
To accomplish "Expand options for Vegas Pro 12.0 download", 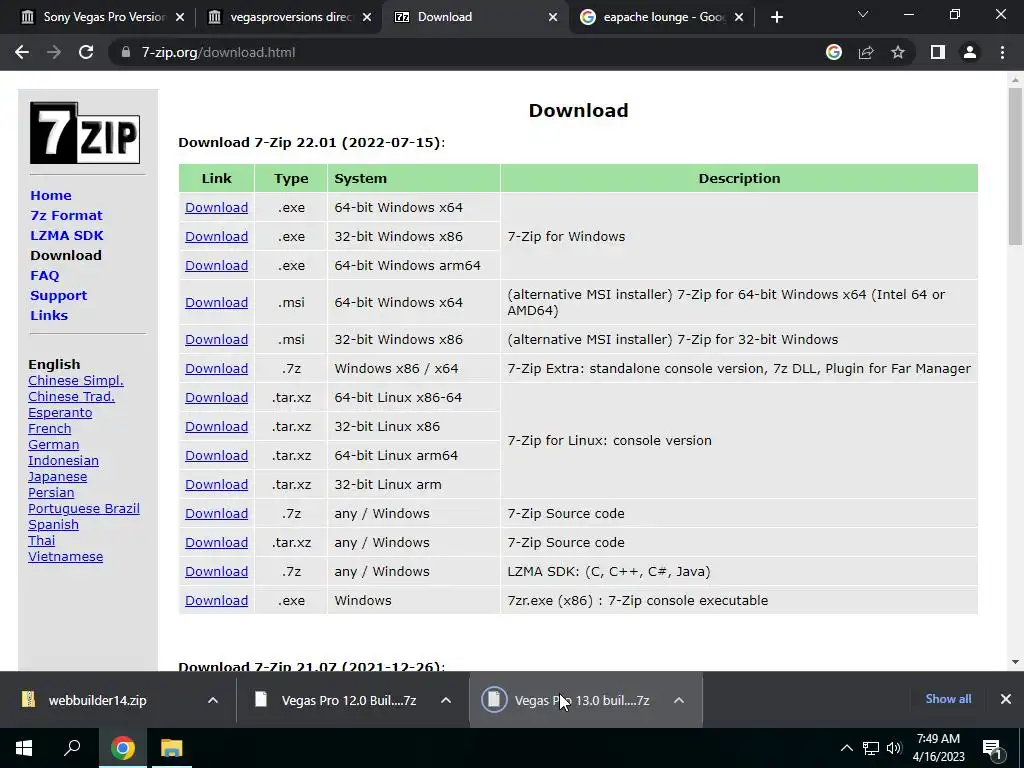I will pyautogui.click(x=446, y=700).
